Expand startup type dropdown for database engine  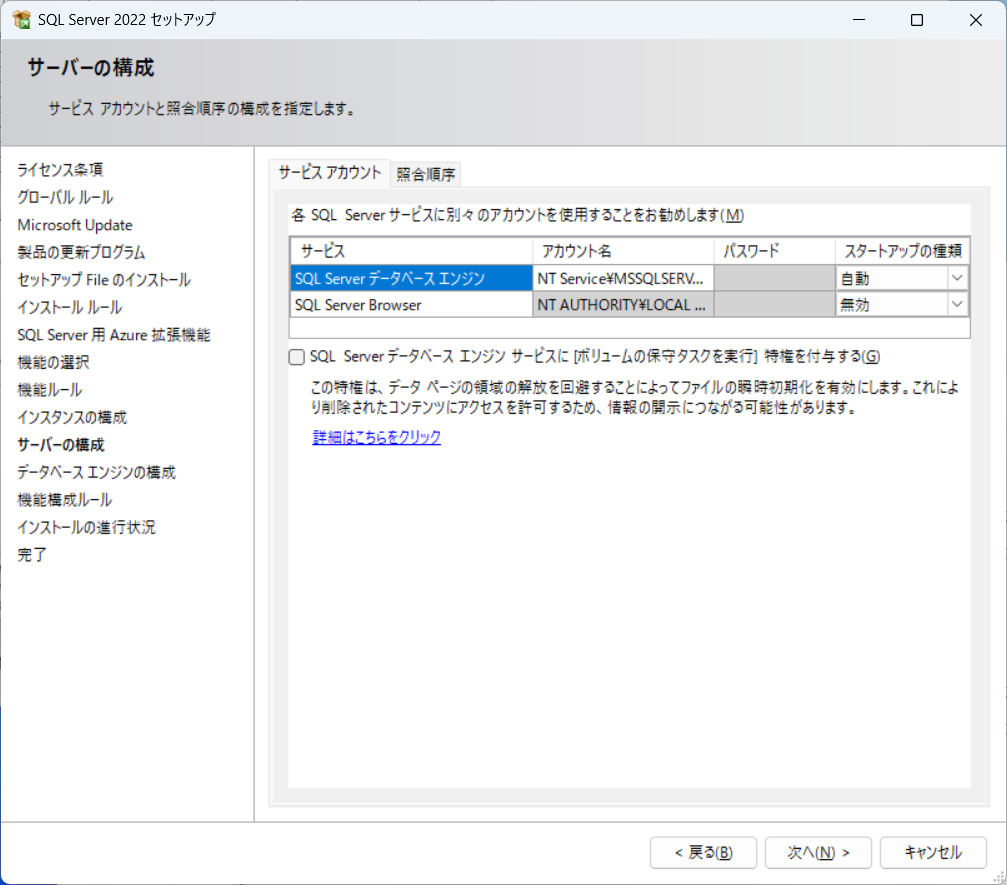[957, 278]
